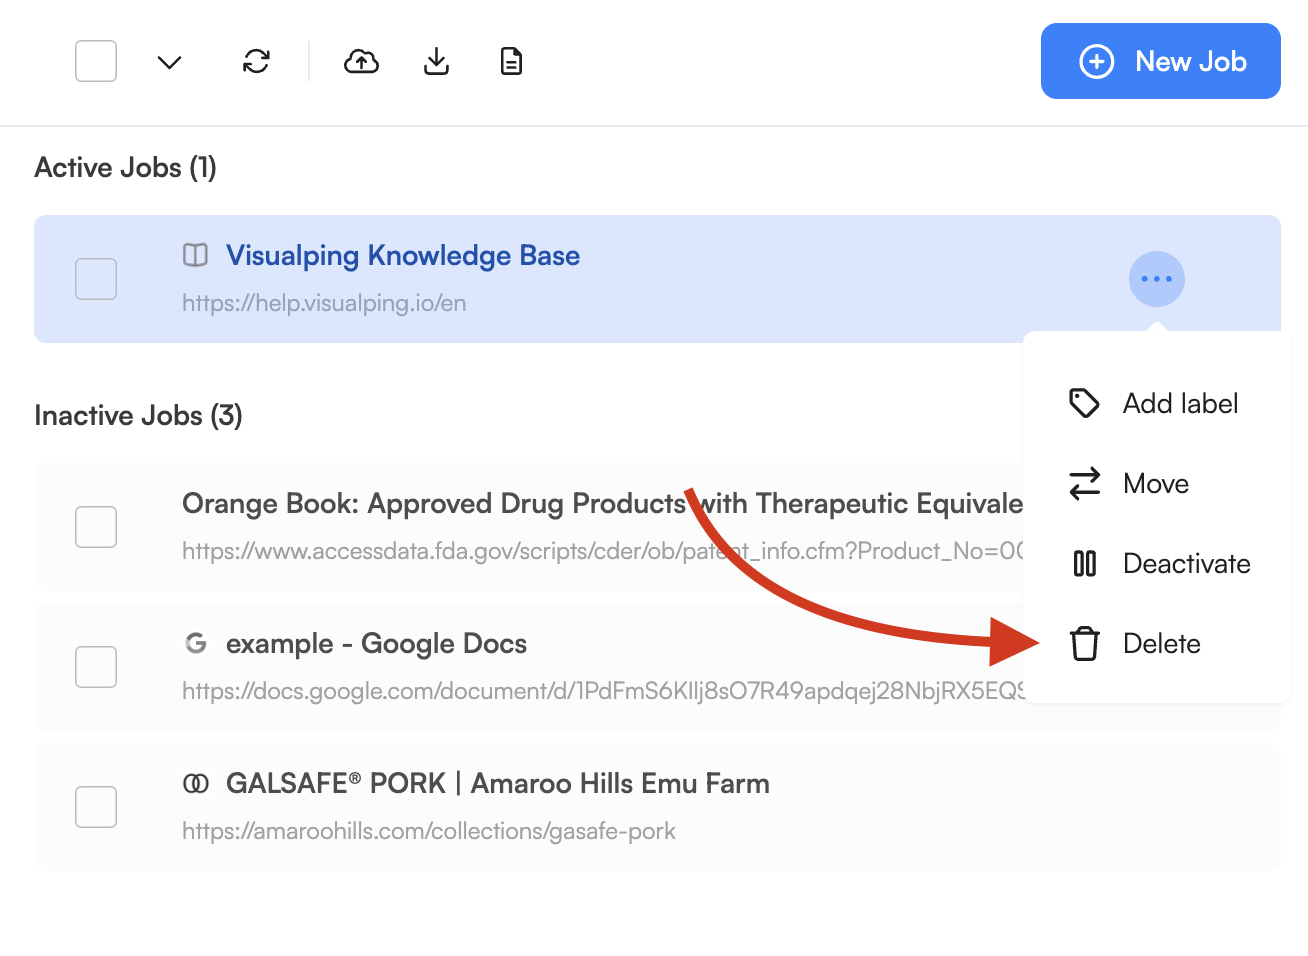1308x956 pixels.
Task: Click the trash can icon beside Delete
Action: pyautogui.click(x=1084, y=644)
